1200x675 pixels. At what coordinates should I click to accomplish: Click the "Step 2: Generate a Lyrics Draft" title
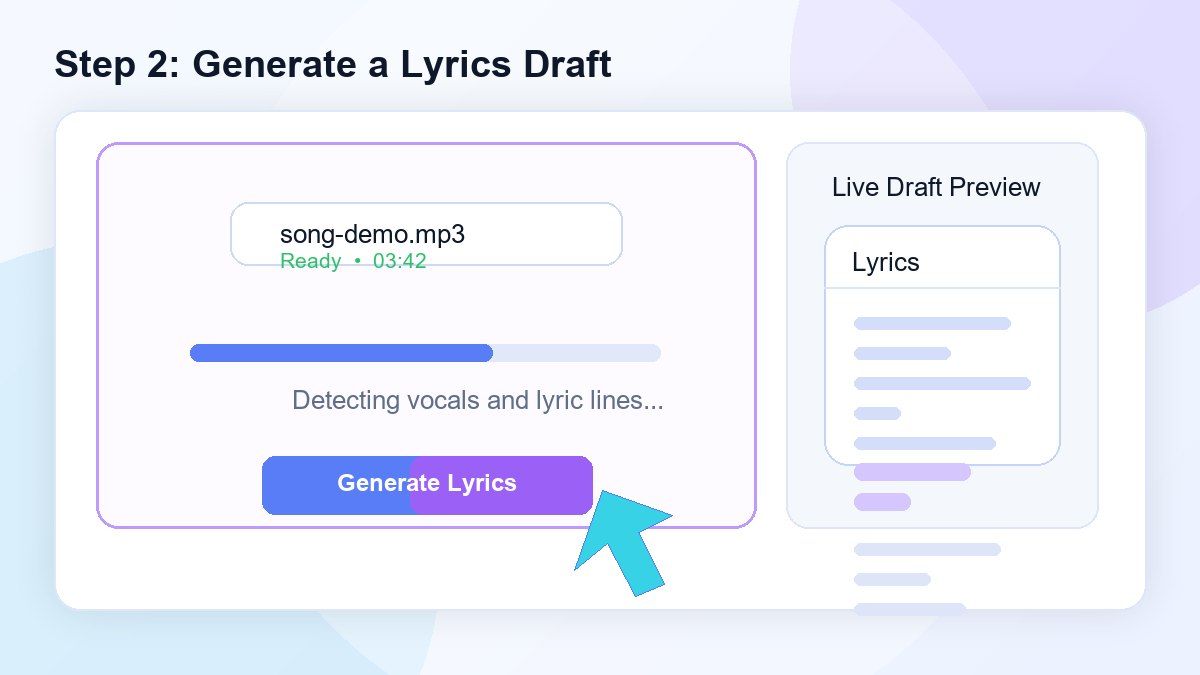pyautogui.click(x=333, y=64)
